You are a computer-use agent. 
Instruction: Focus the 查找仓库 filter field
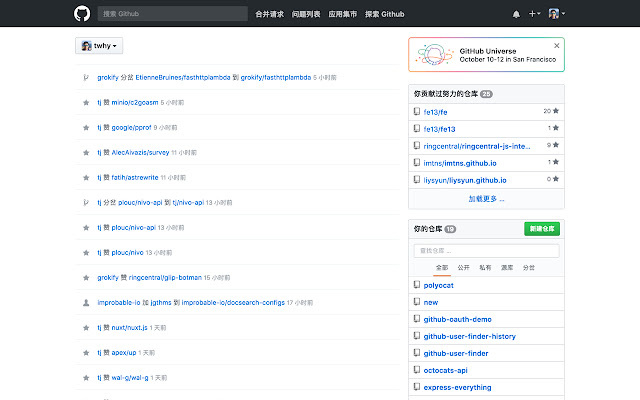[x=486, y=251]
